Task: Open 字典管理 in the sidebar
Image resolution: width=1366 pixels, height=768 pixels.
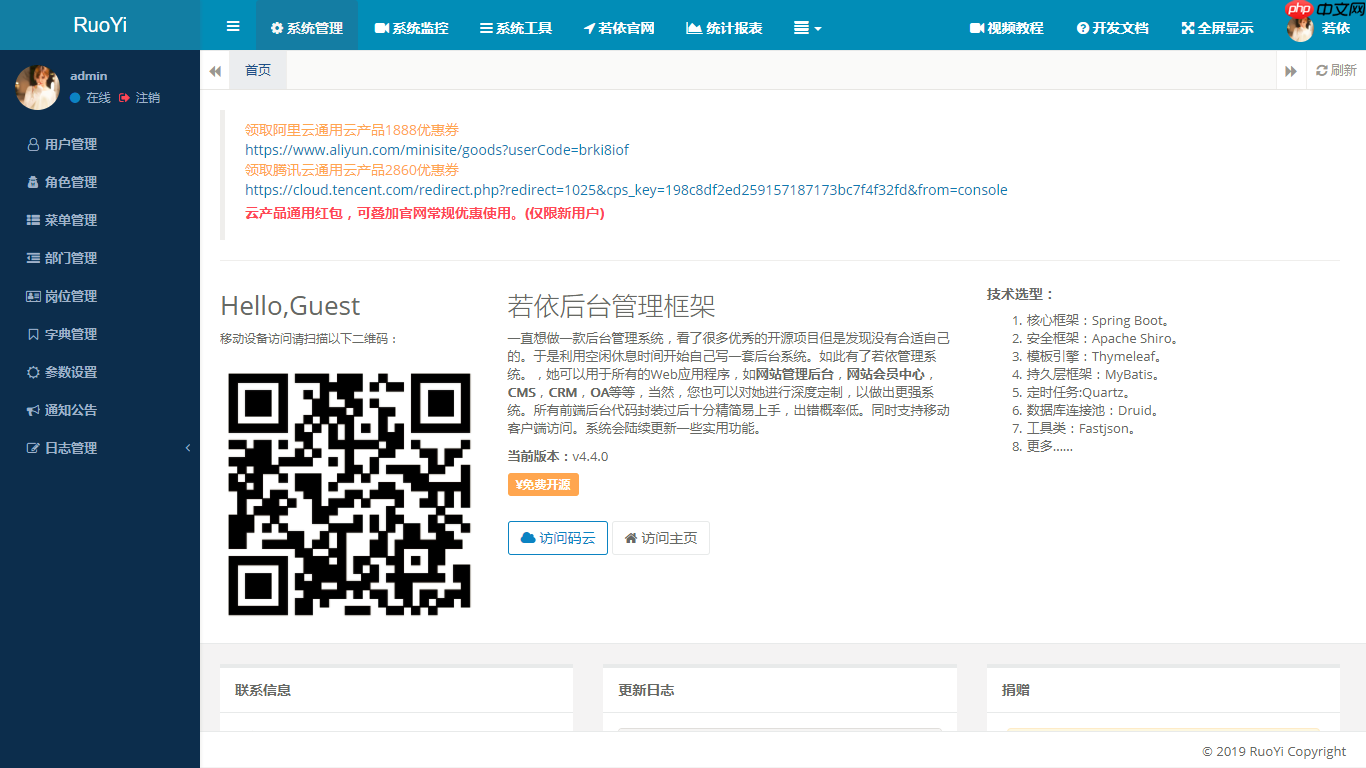Action: (x=70, y=334)
